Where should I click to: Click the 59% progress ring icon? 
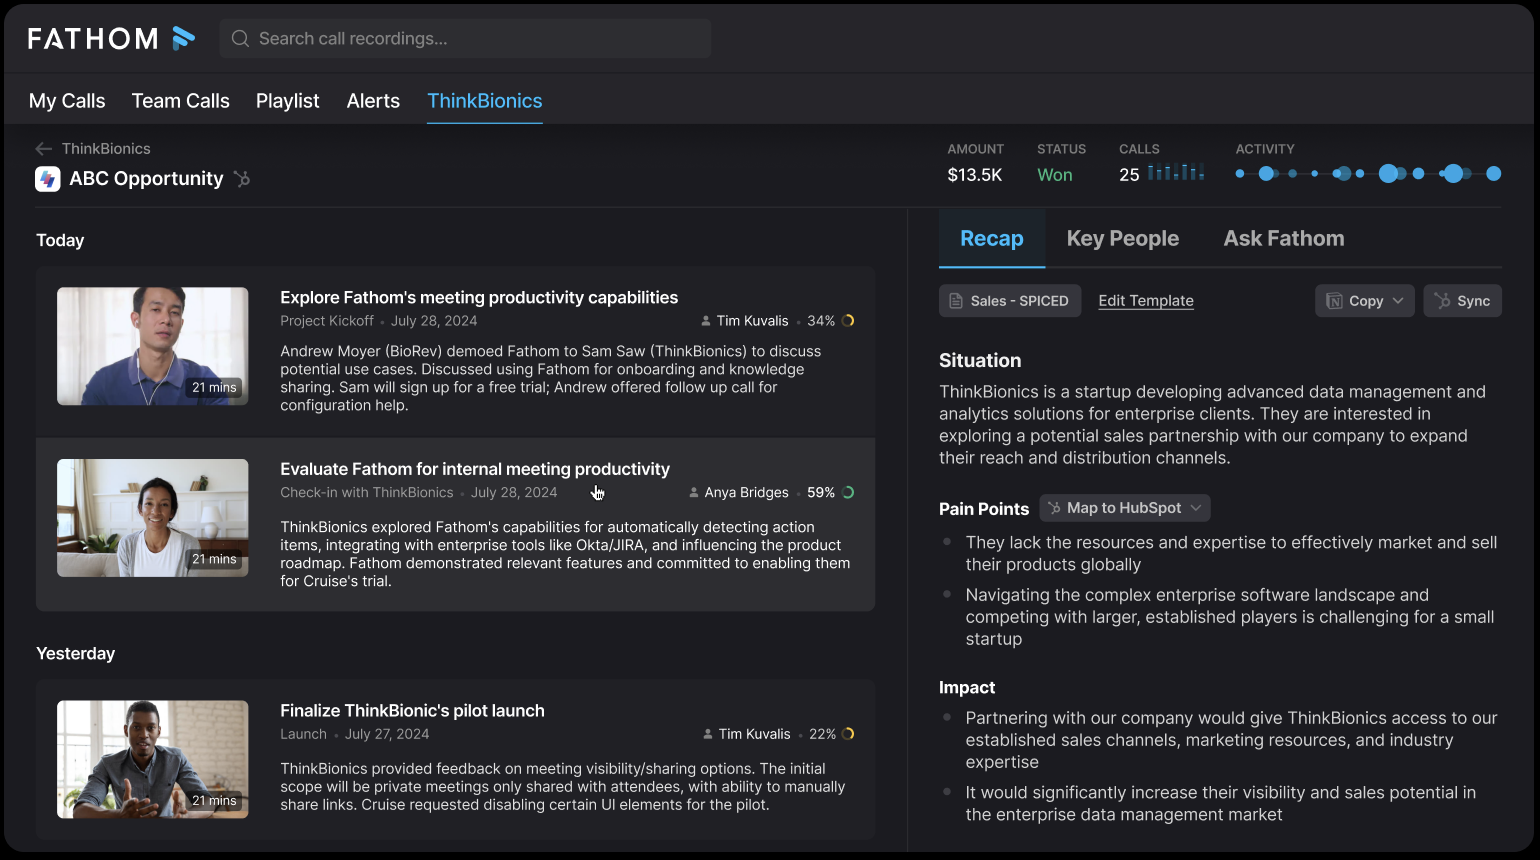pos(848,493)
